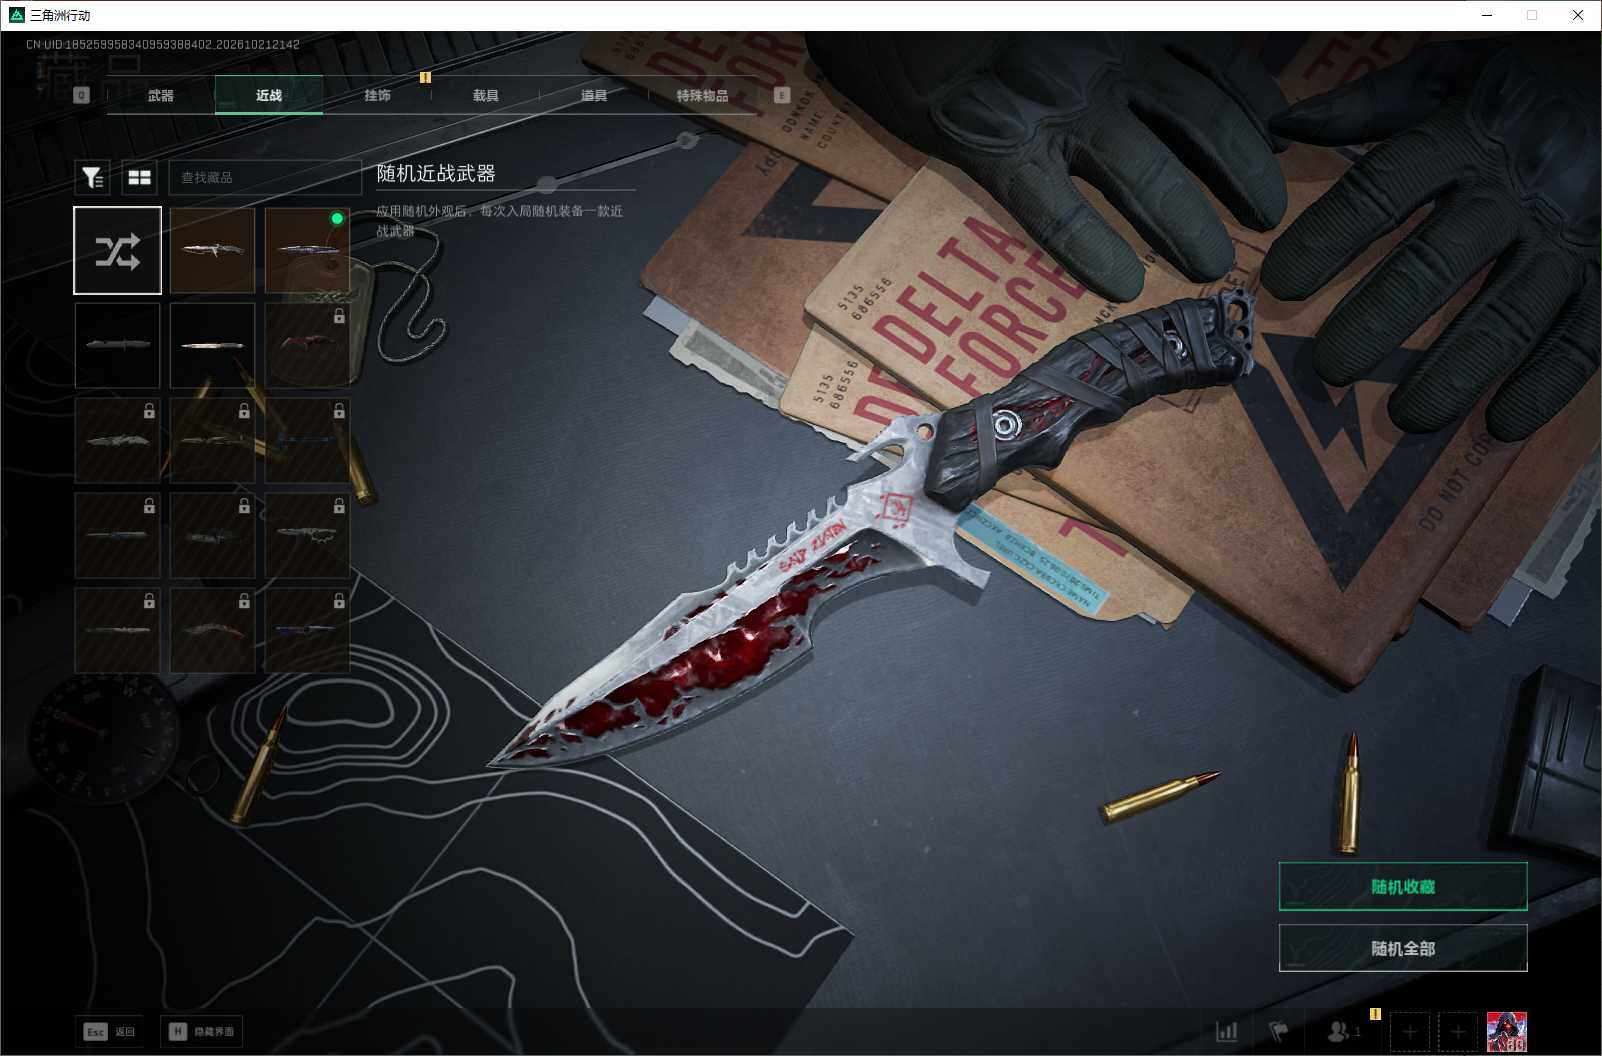Close the 三角洲行动 window

tap(1578, 15)
